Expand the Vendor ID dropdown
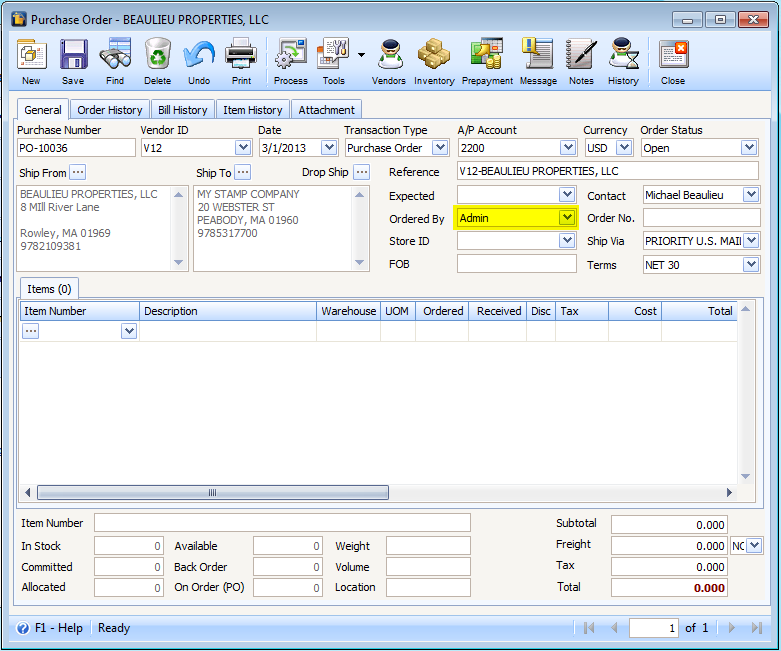The image size is (781, 651). click(243, 147)
